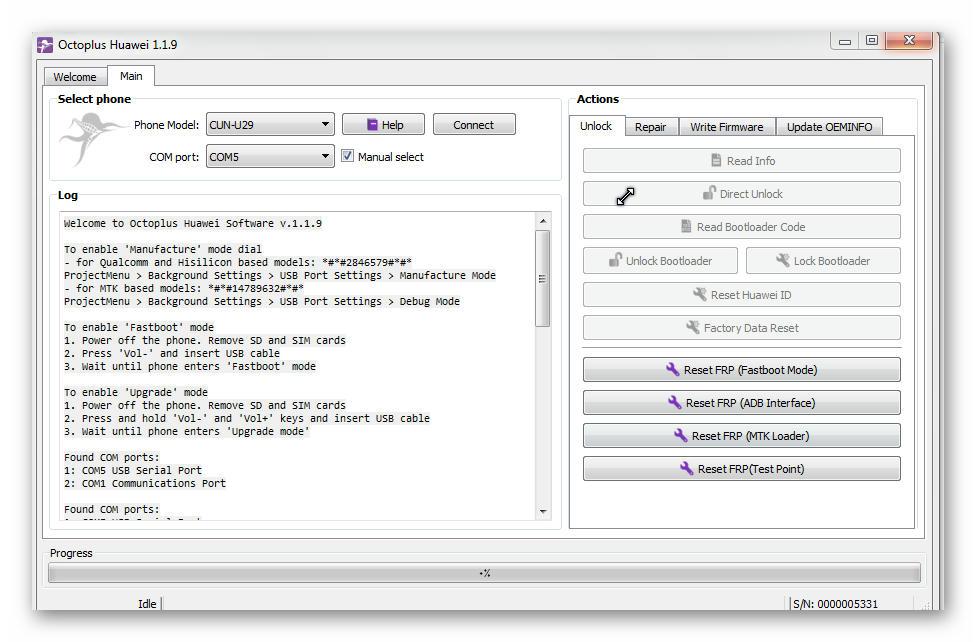Click the log line '2: COM1 Communications Port'

[x=144, y=483]
